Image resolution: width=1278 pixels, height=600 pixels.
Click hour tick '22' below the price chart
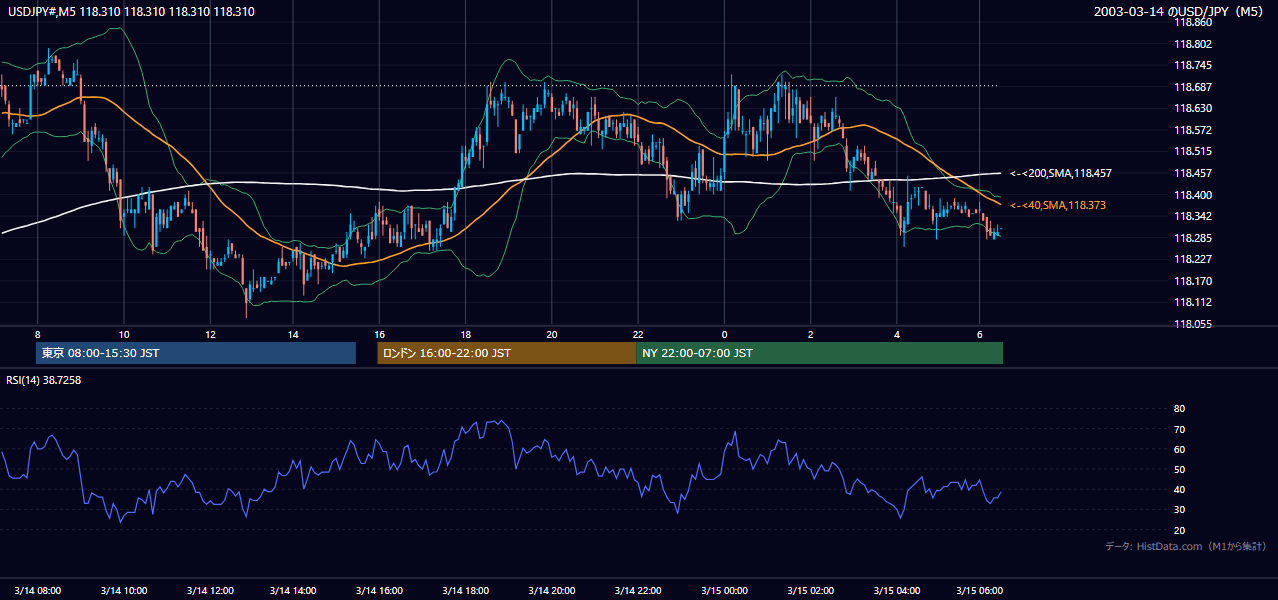637,334
